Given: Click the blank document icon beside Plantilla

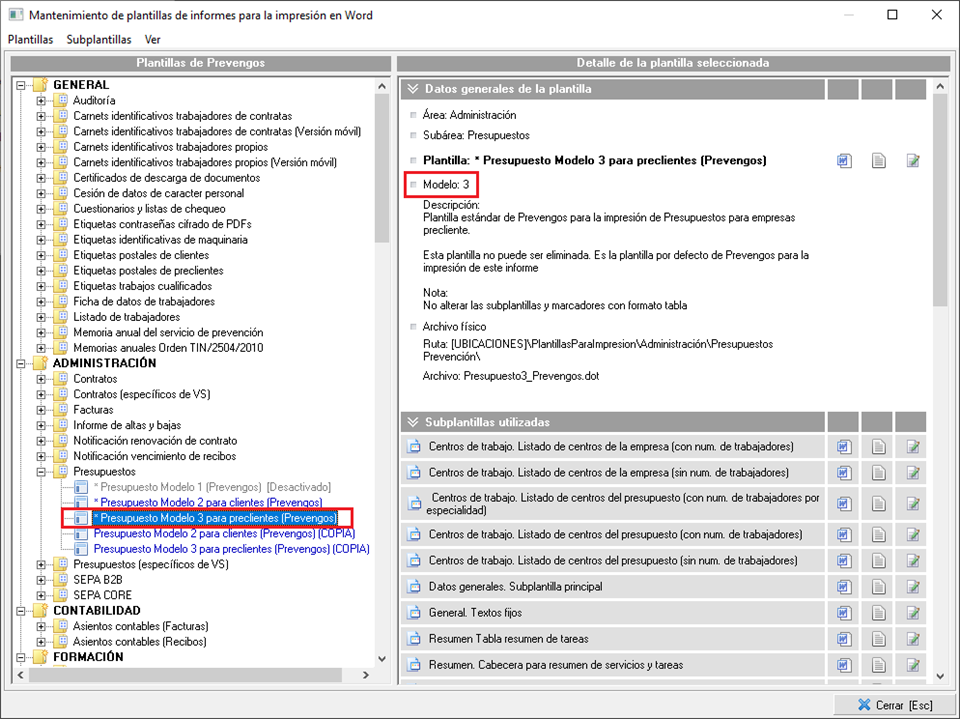Looking at the screenshot, I should pos(878,161).
